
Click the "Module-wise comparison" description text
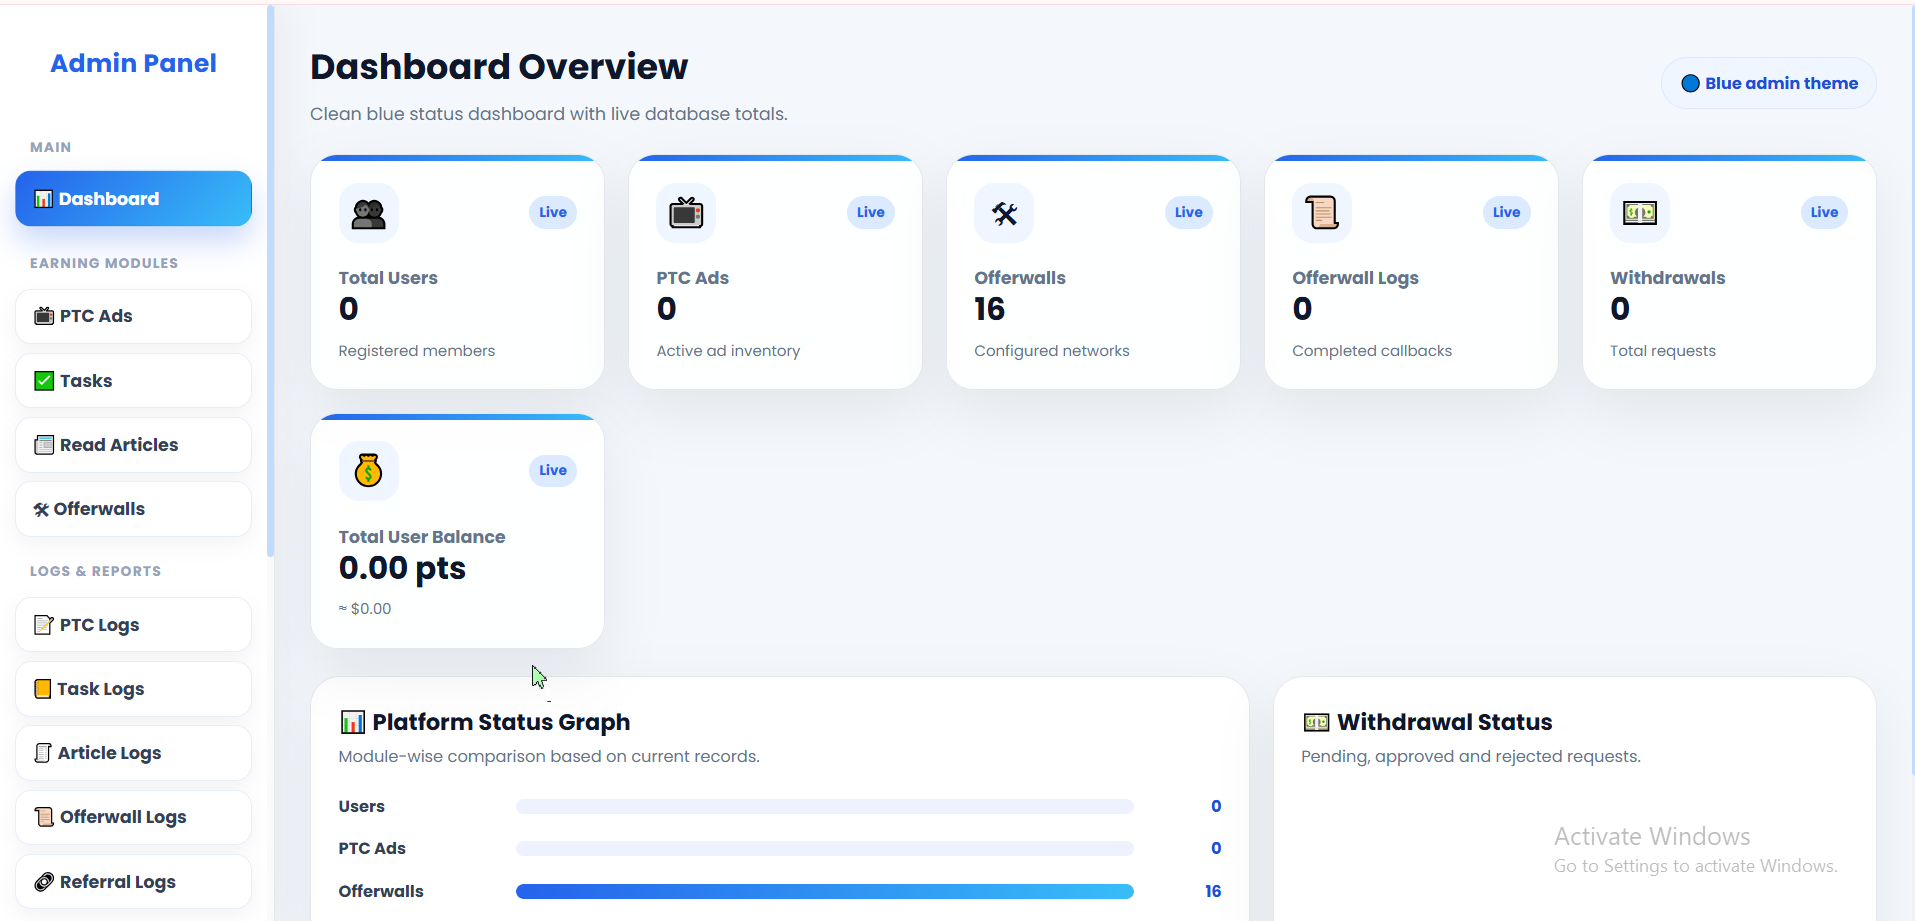coord(549,756)
